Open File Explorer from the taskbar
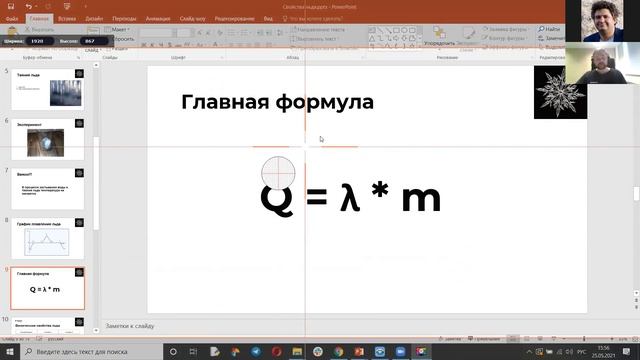 coord(297,351)
